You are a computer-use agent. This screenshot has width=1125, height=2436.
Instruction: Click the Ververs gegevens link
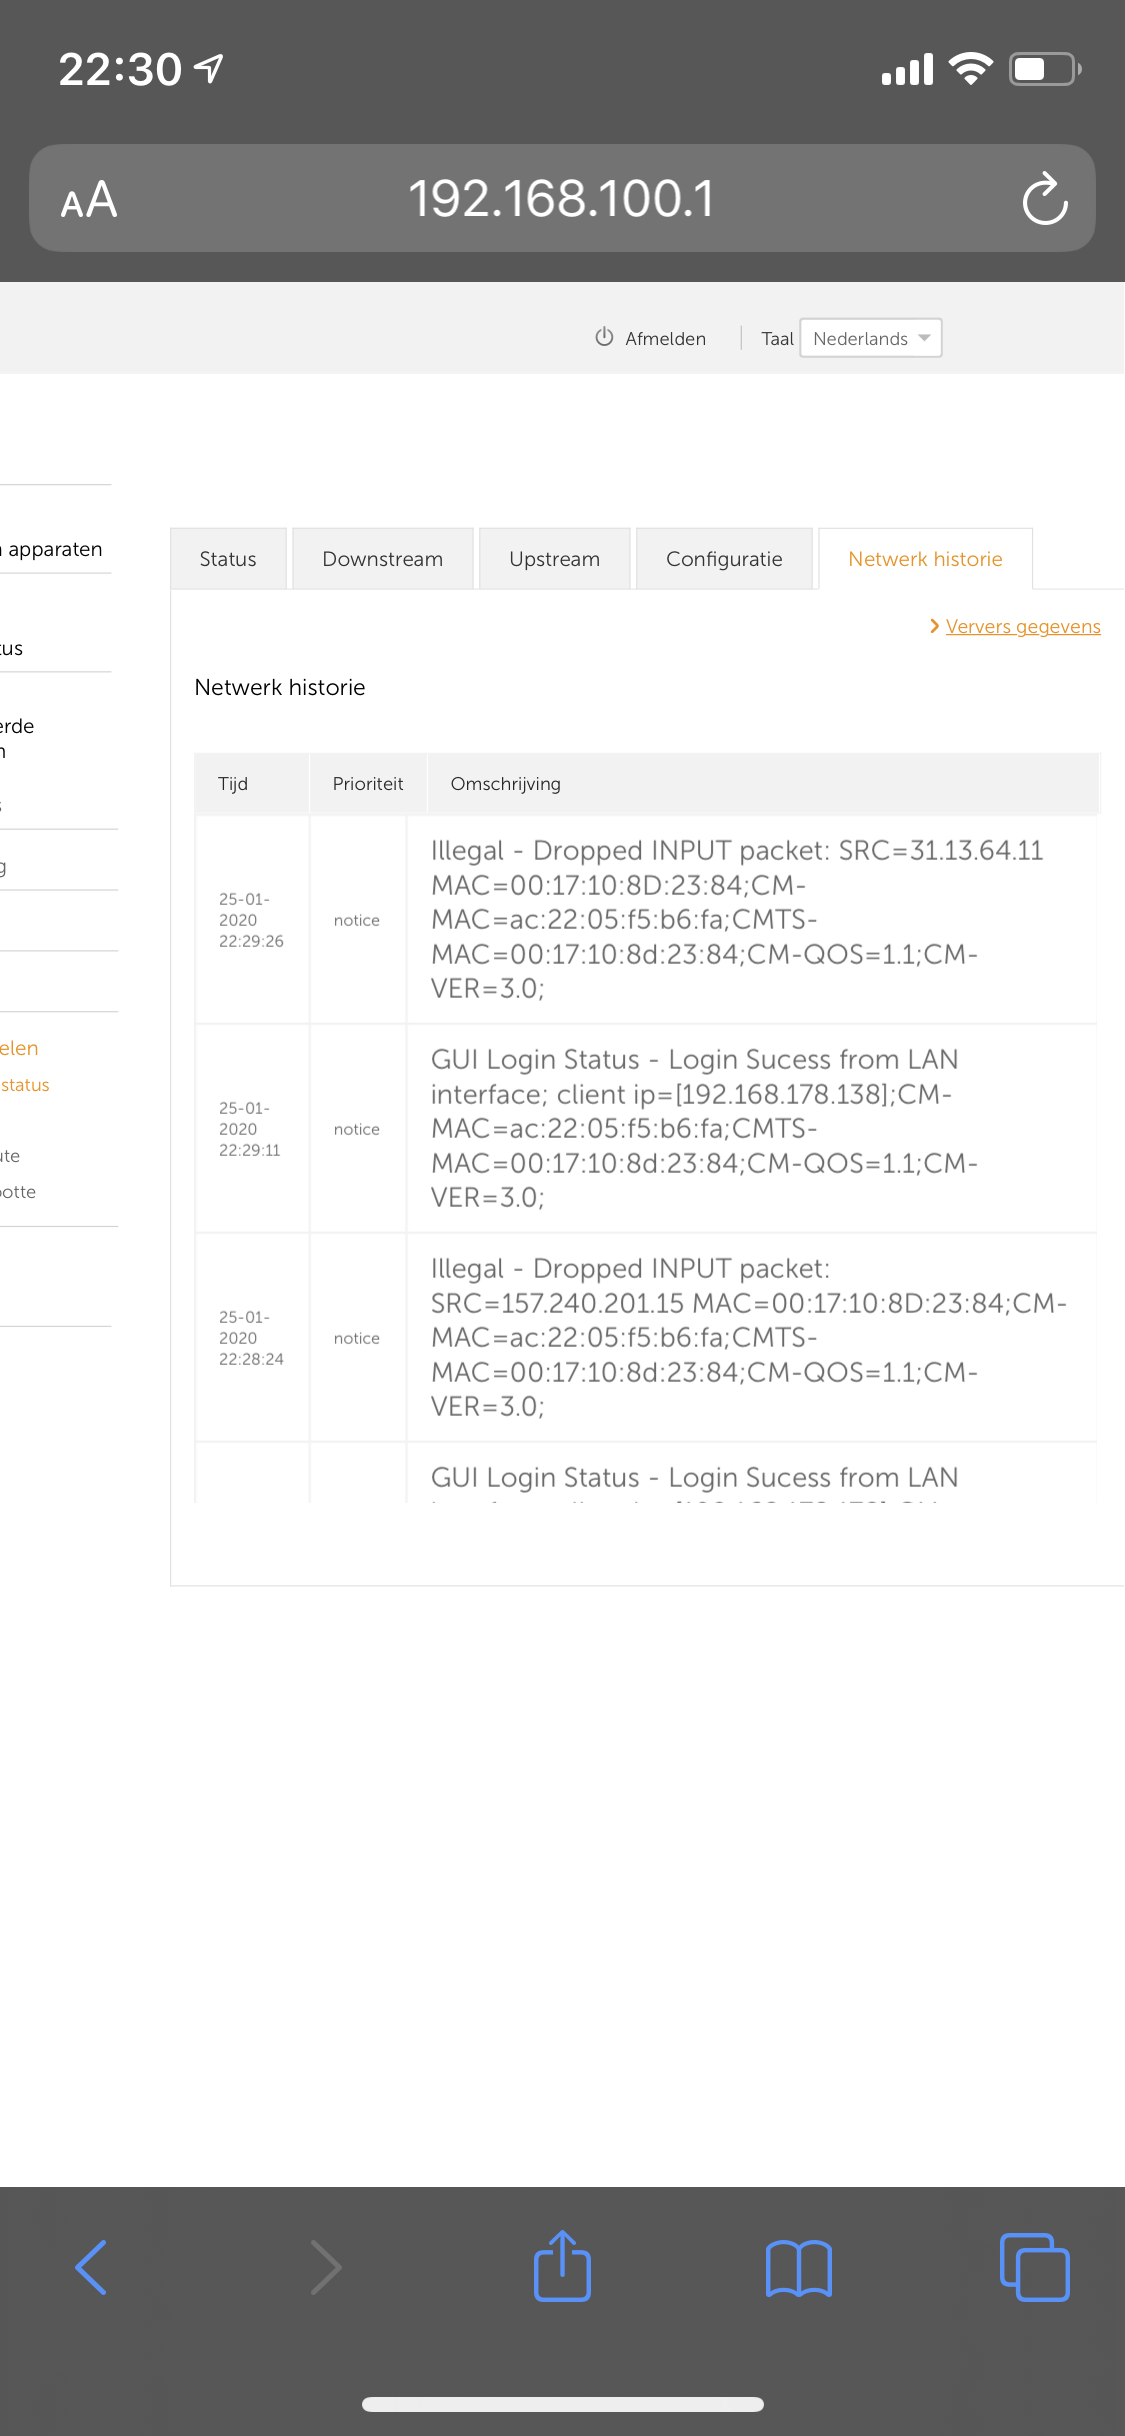click(1022, 626)
